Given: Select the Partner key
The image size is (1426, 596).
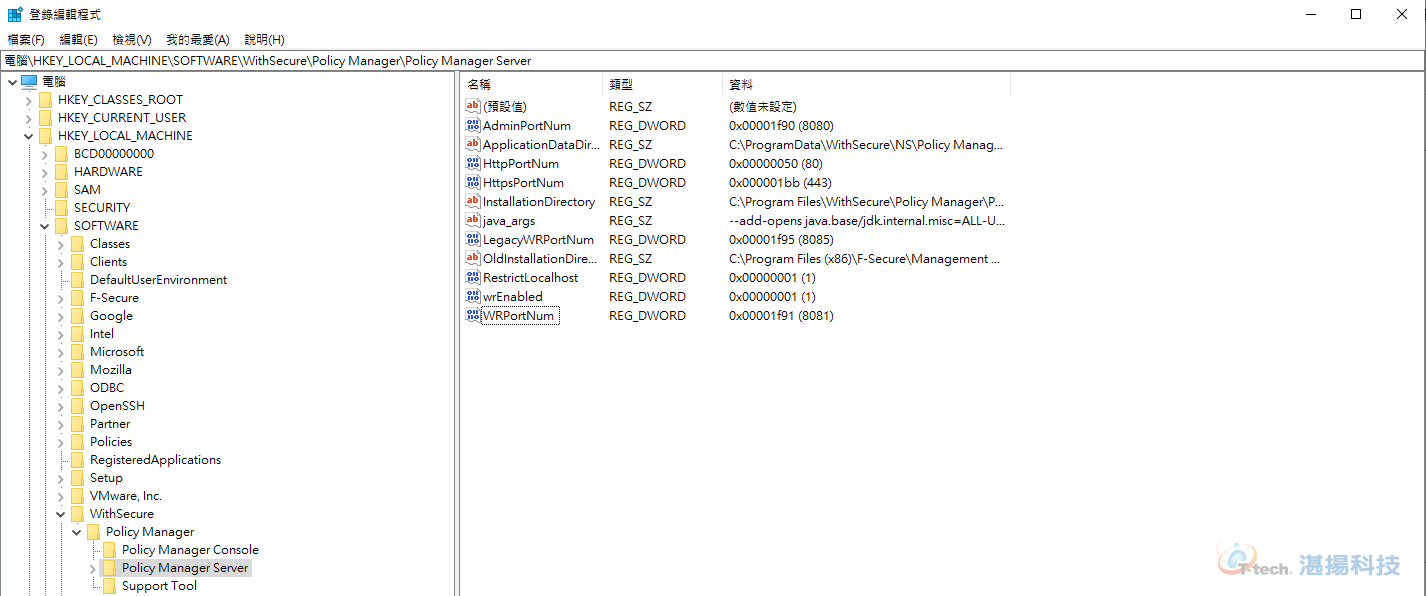Looking at the screenshot, I should (x=110, y=424).
